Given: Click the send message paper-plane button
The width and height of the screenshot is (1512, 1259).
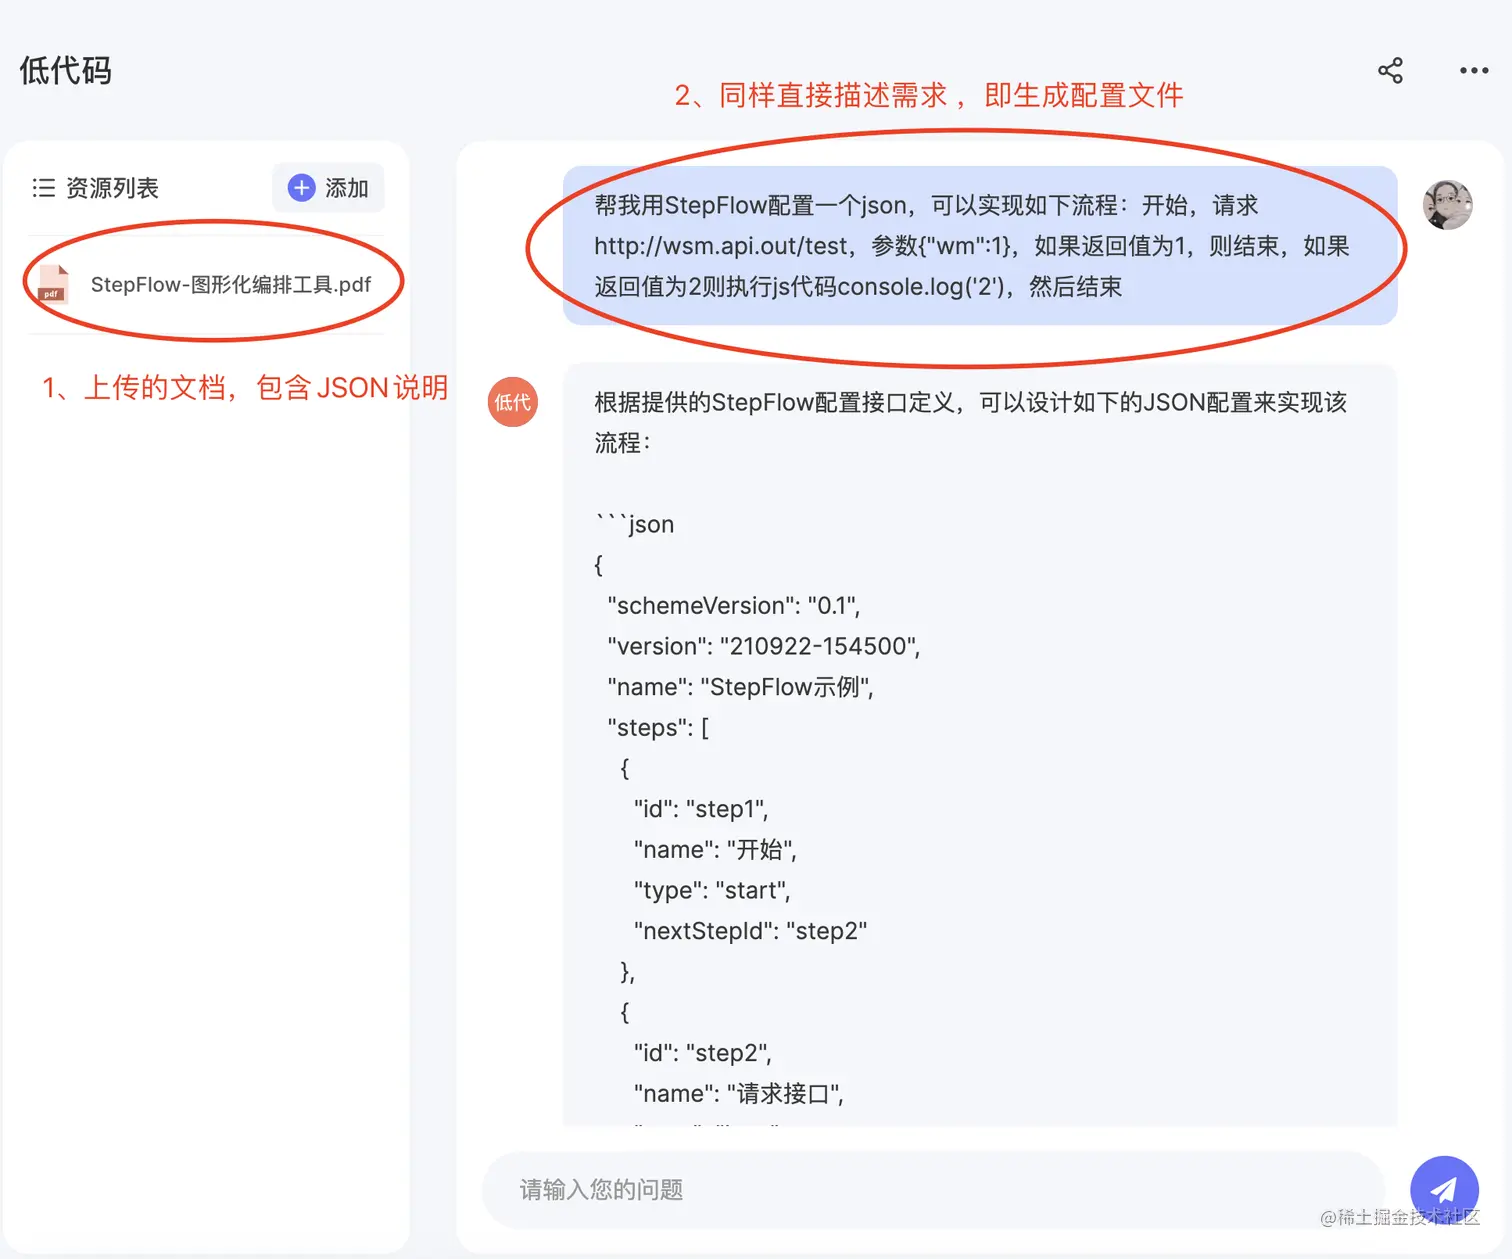Looking at the screenshot, I should coord(1444,1190).
